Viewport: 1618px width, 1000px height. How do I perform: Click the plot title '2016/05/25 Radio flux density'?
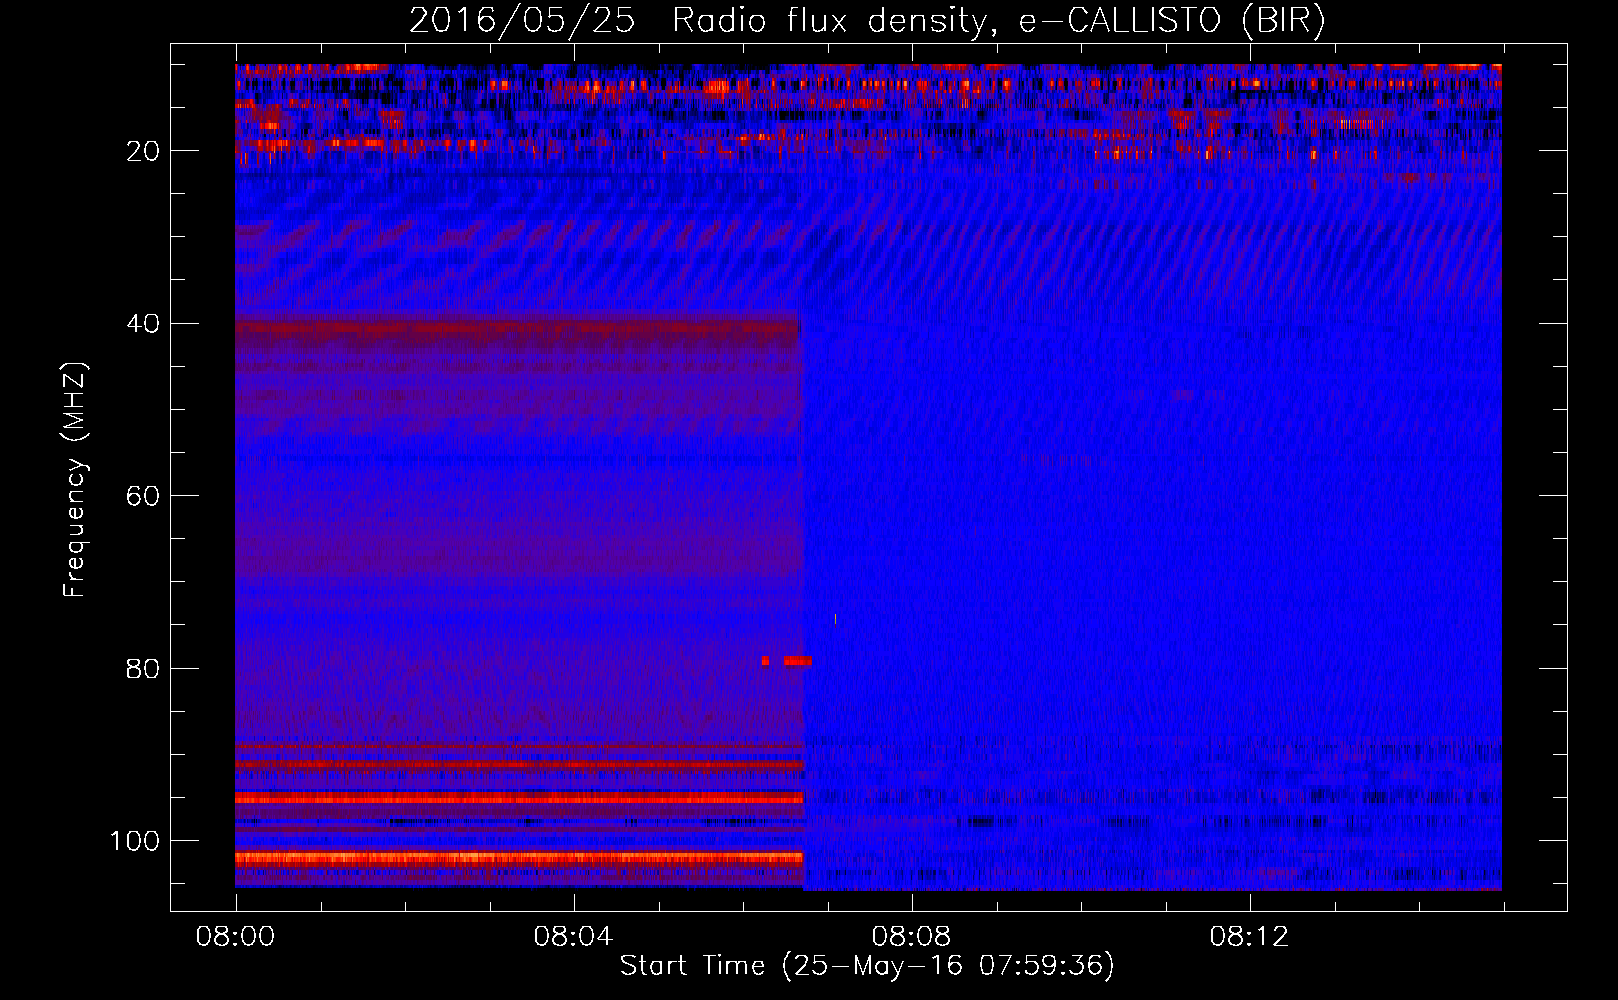(698, 21)
